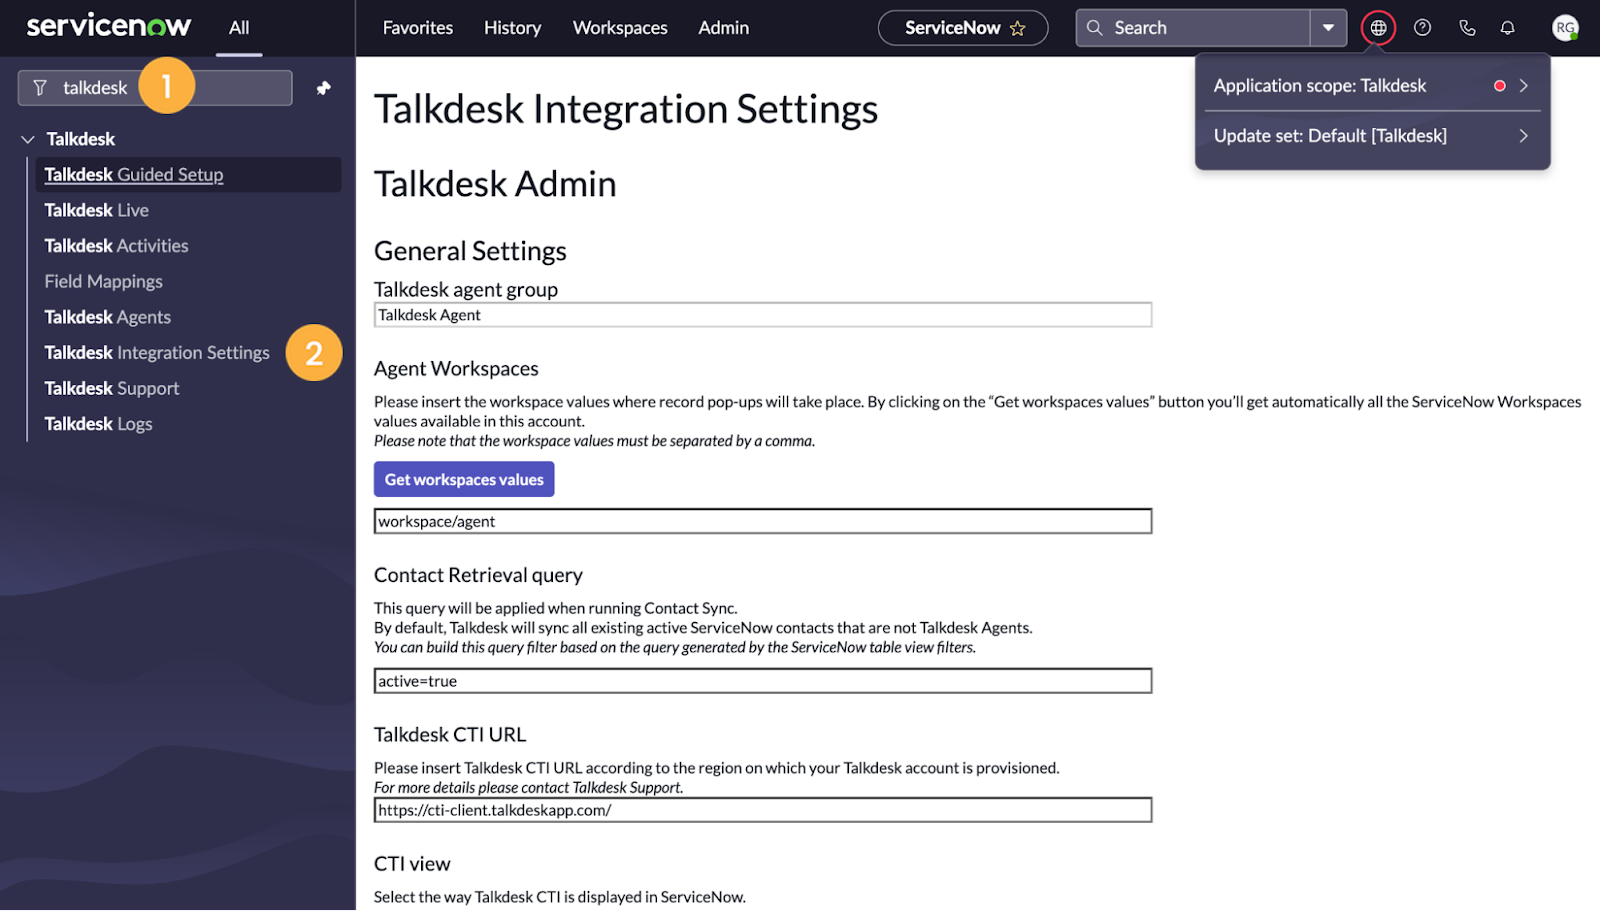
Task: Open the global scope picker globe icon
Action: coord(1378,27)
